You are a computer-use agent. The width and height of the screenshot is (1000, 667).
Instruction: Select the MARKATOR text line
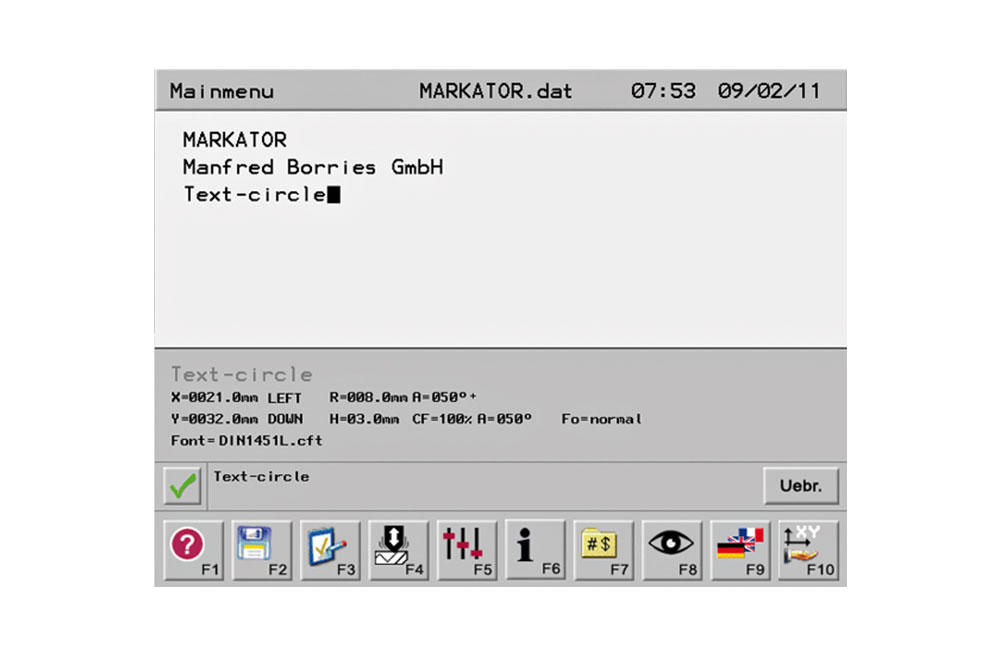235,140
